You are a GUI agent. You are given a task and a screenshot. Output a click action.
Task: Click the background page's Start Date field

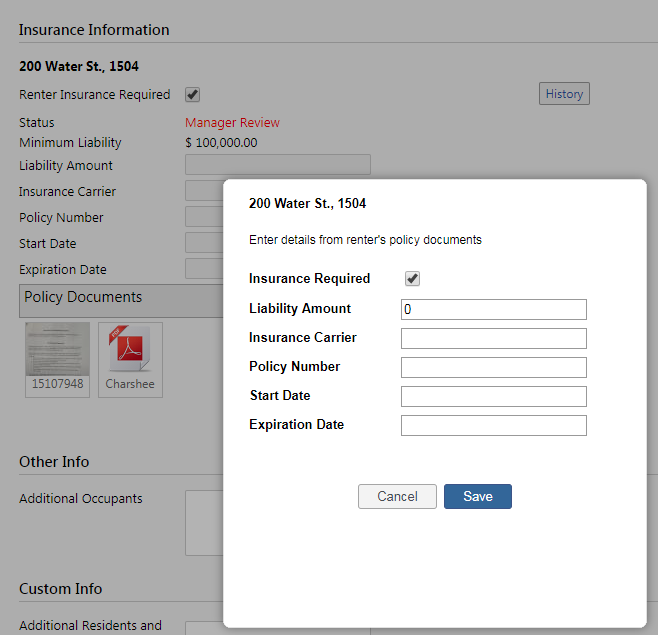point(203,242)
